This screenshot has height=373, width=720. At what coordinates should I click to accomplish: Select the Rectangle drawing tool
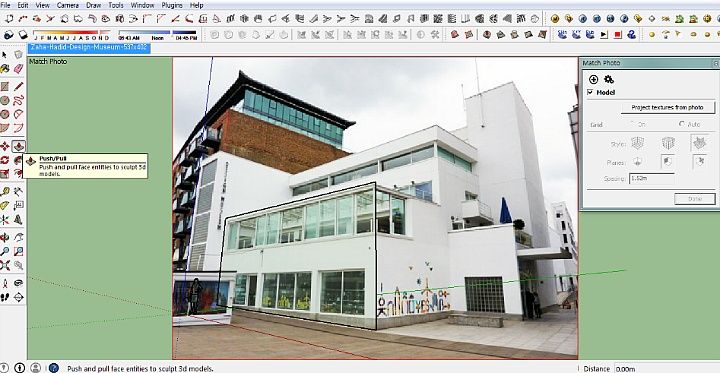tap(5, 86)
